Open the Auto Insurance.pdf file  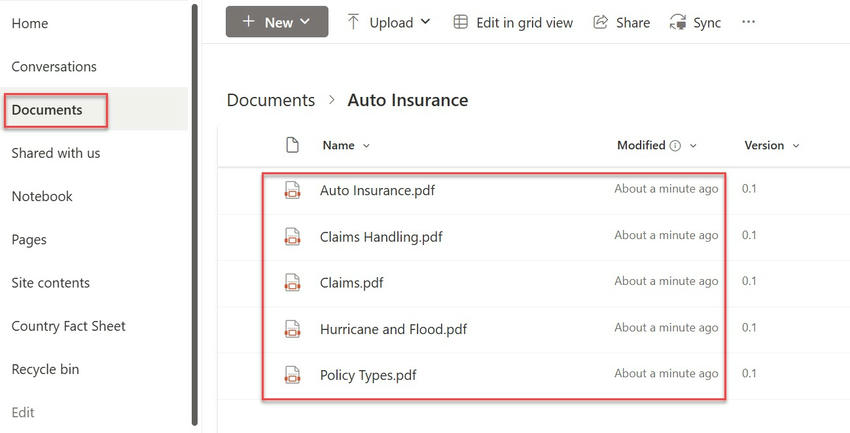point(377,191)
